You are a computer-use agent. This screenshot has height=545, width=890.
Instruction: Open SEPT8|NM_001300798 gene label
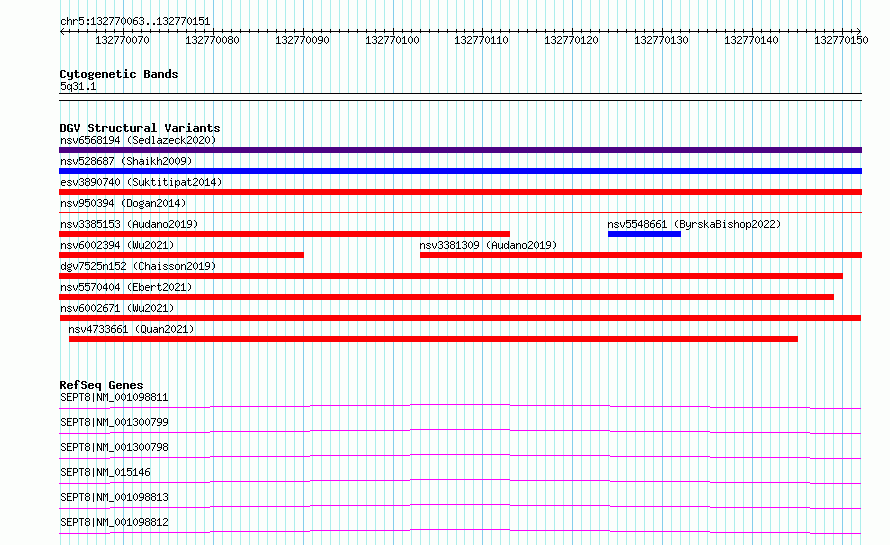tap(114, 447)
